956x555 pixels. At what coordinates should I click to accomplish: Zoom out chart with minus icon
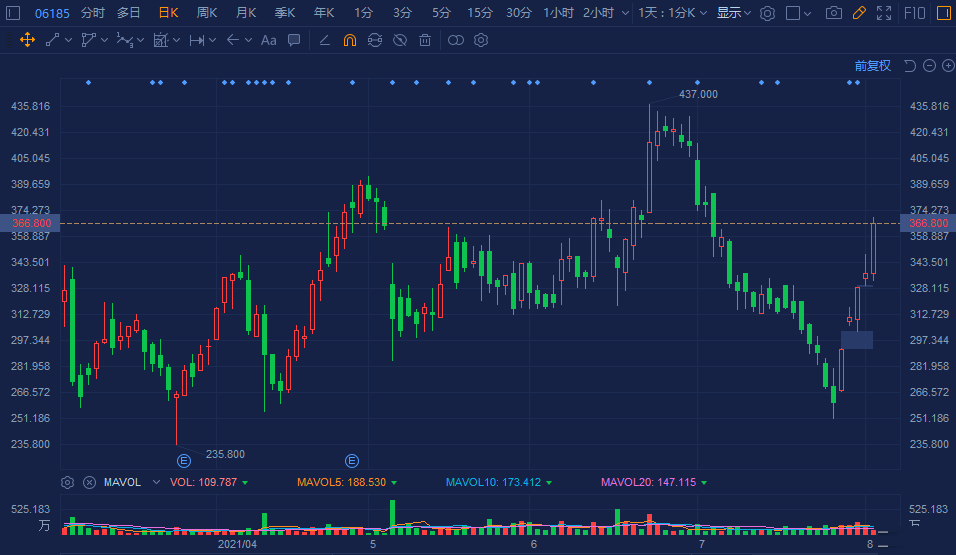[x=929, y=66]
